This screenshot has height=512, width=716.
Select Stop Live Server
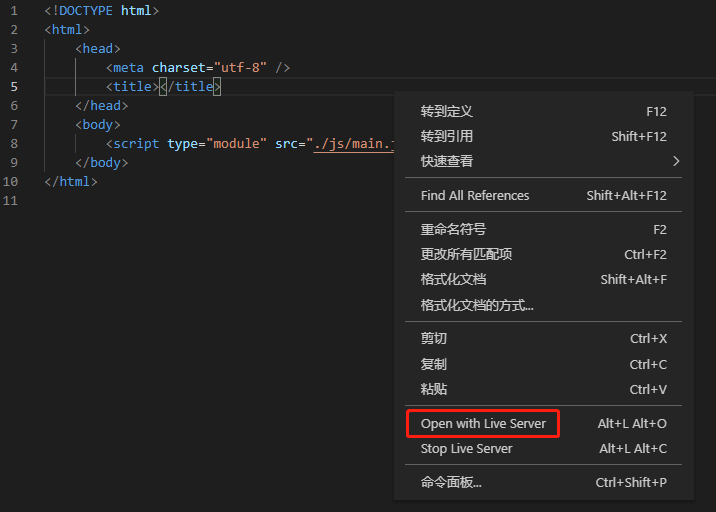(543, 449)
